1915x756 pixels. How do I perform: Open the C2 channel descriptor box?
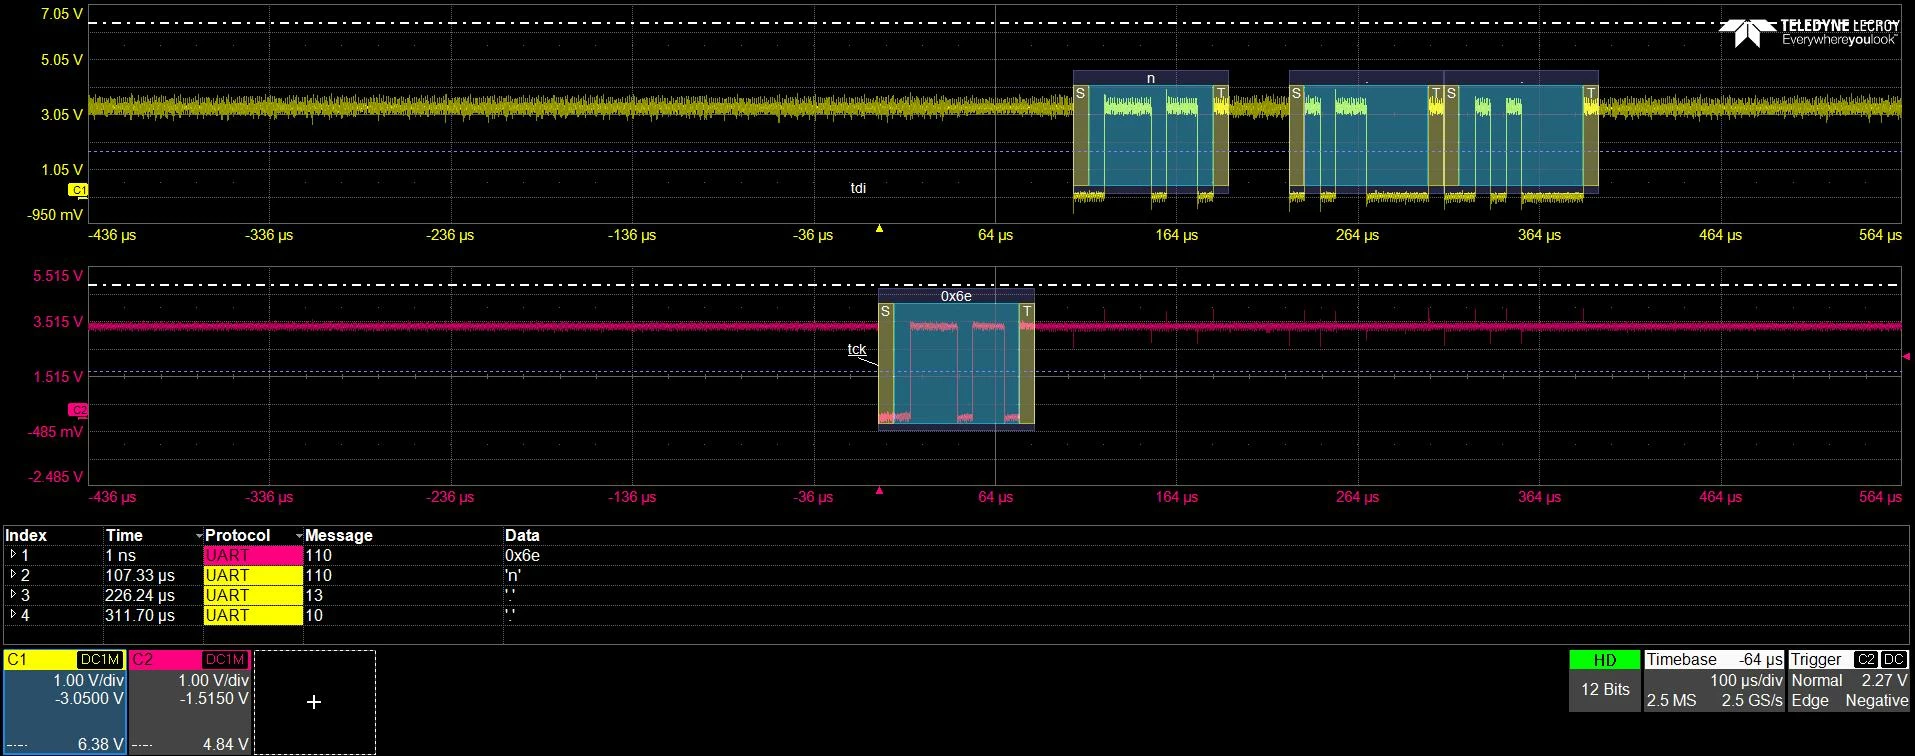(189, 702)
